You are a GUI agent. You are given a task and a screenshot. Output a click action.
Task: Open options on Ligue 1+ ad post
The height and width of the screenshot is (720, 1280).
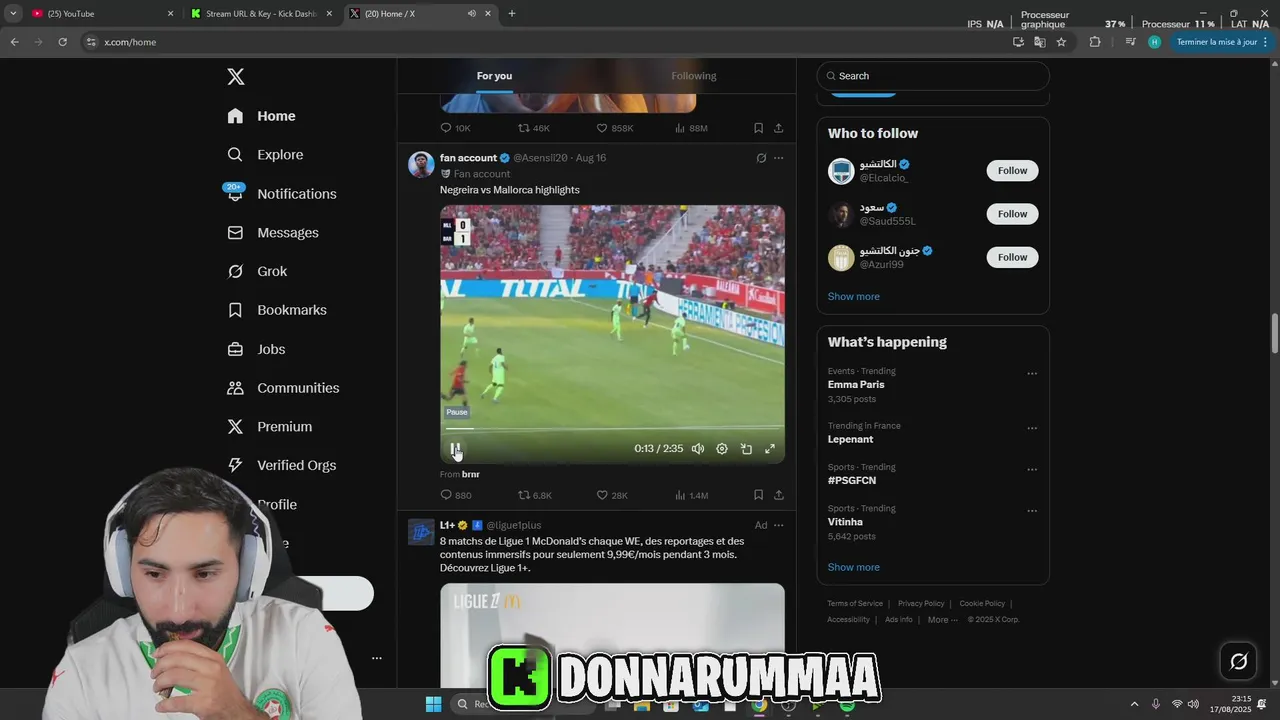tap(779, 525)
